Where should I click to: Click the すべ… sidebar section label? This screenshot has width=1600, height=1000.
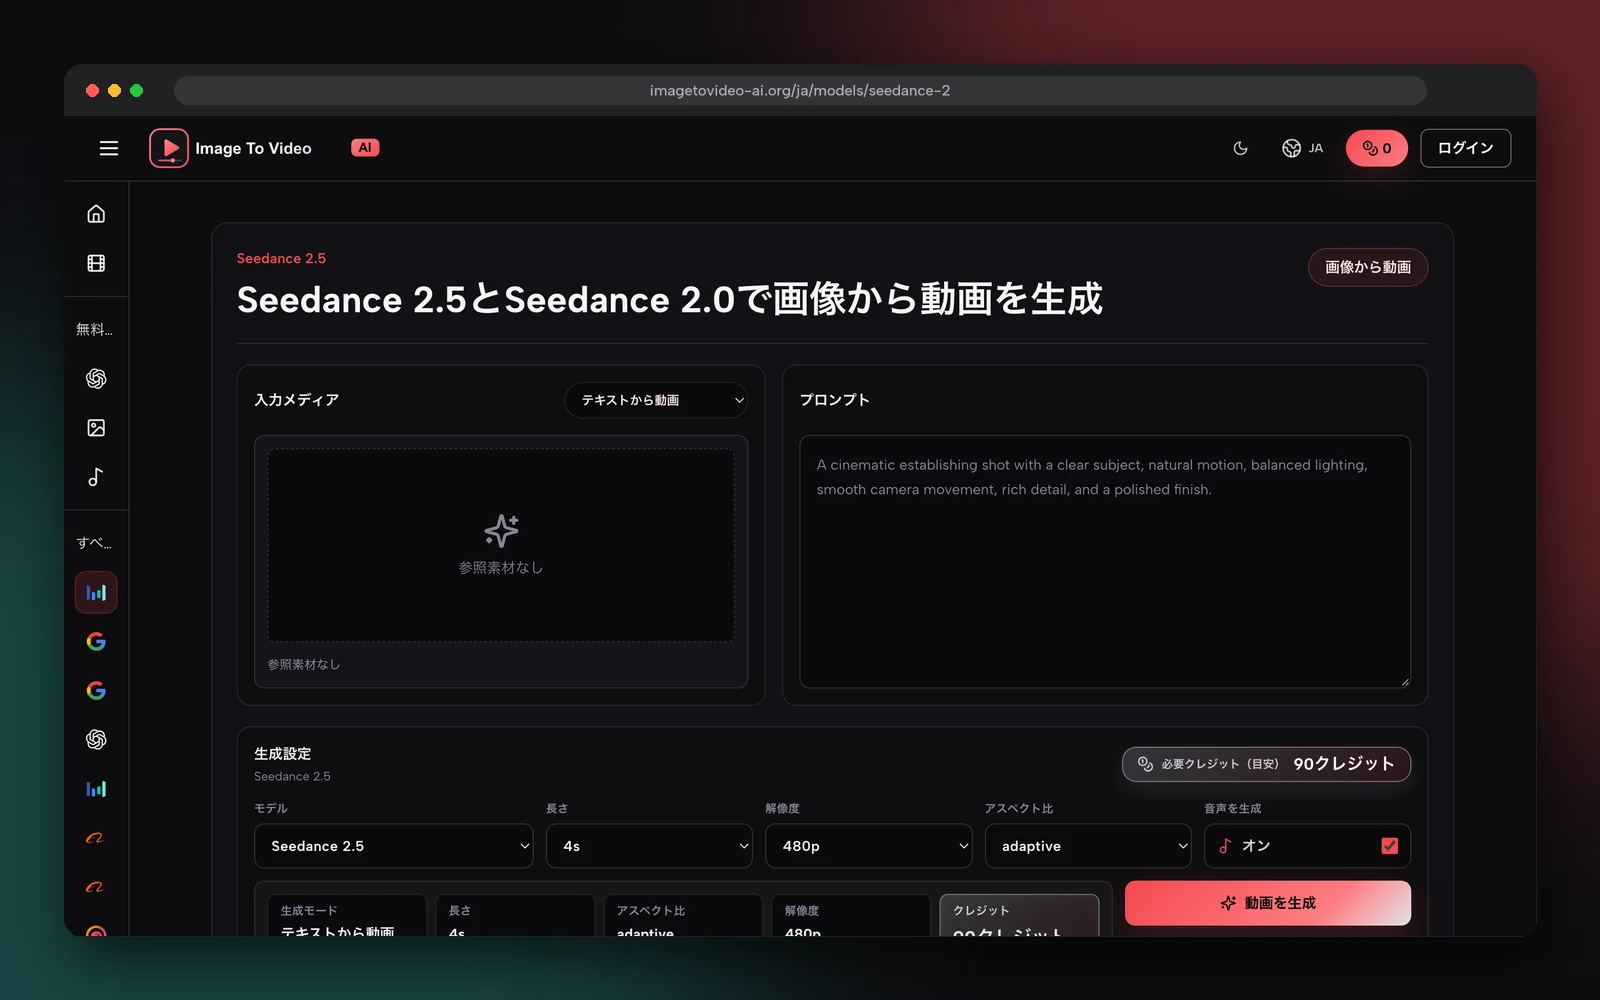click(94, 543)
